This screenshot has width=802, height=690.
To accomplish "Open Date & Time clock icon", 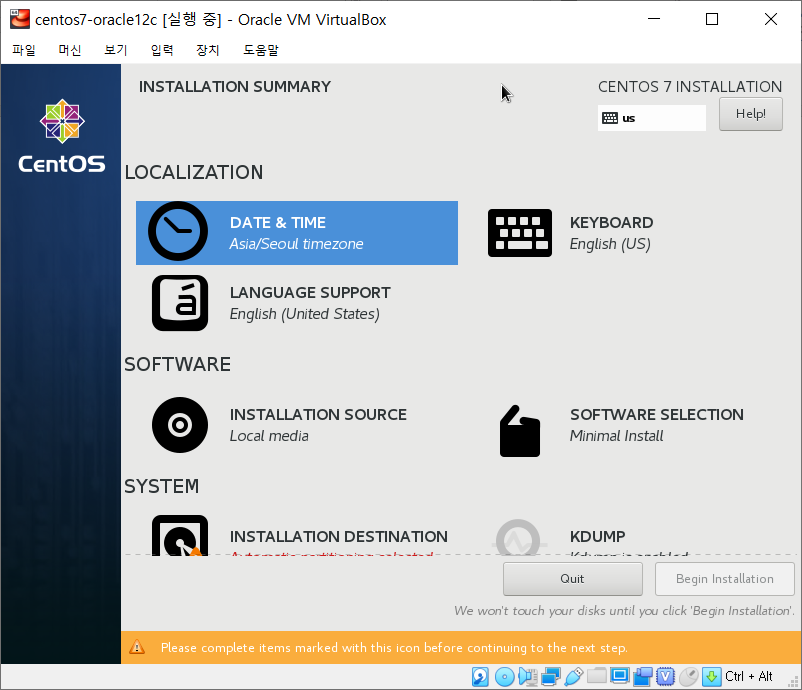I will coord(178,231).
